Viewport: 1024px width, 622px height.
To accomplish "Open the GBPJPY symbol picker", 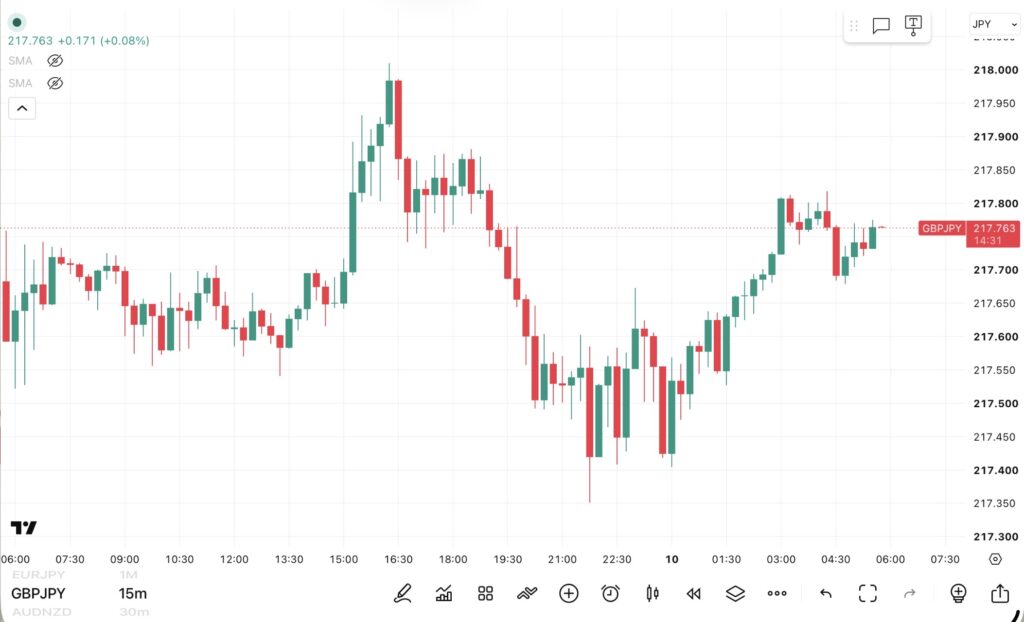I will [39, 593].
